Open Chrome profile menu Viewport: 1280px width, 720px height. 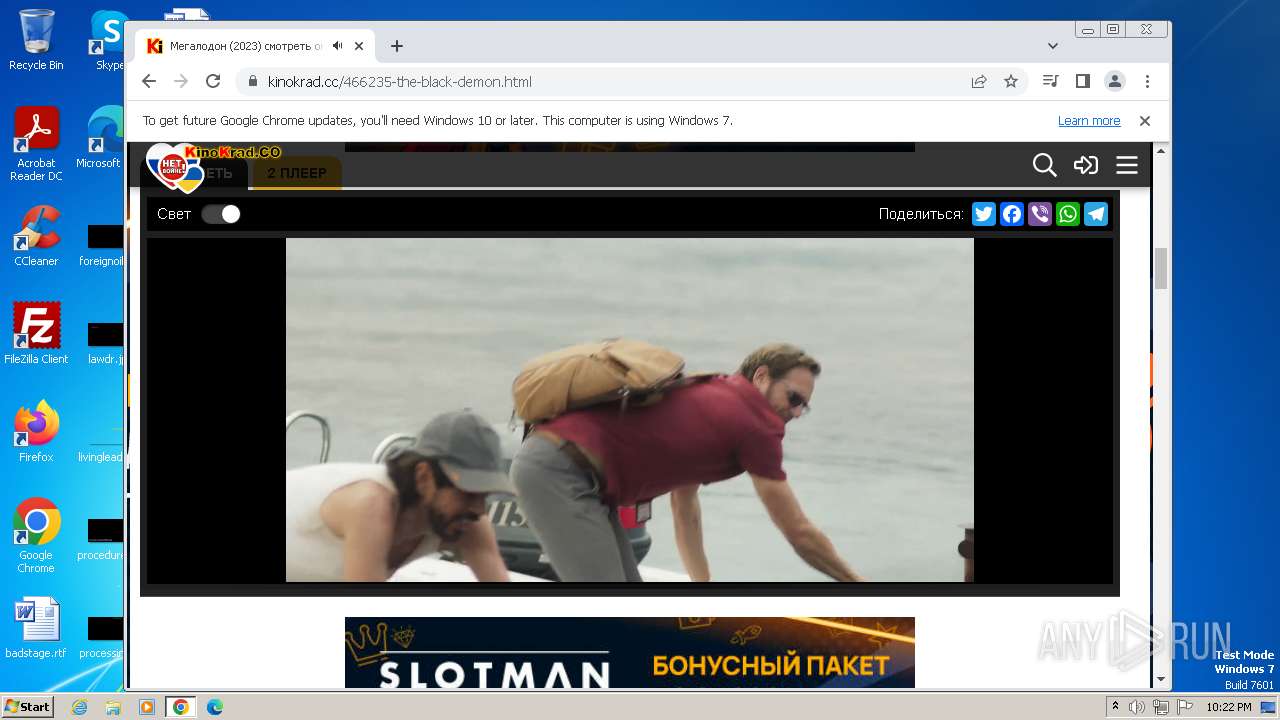pyautogui.click(x=1115, y=82)
